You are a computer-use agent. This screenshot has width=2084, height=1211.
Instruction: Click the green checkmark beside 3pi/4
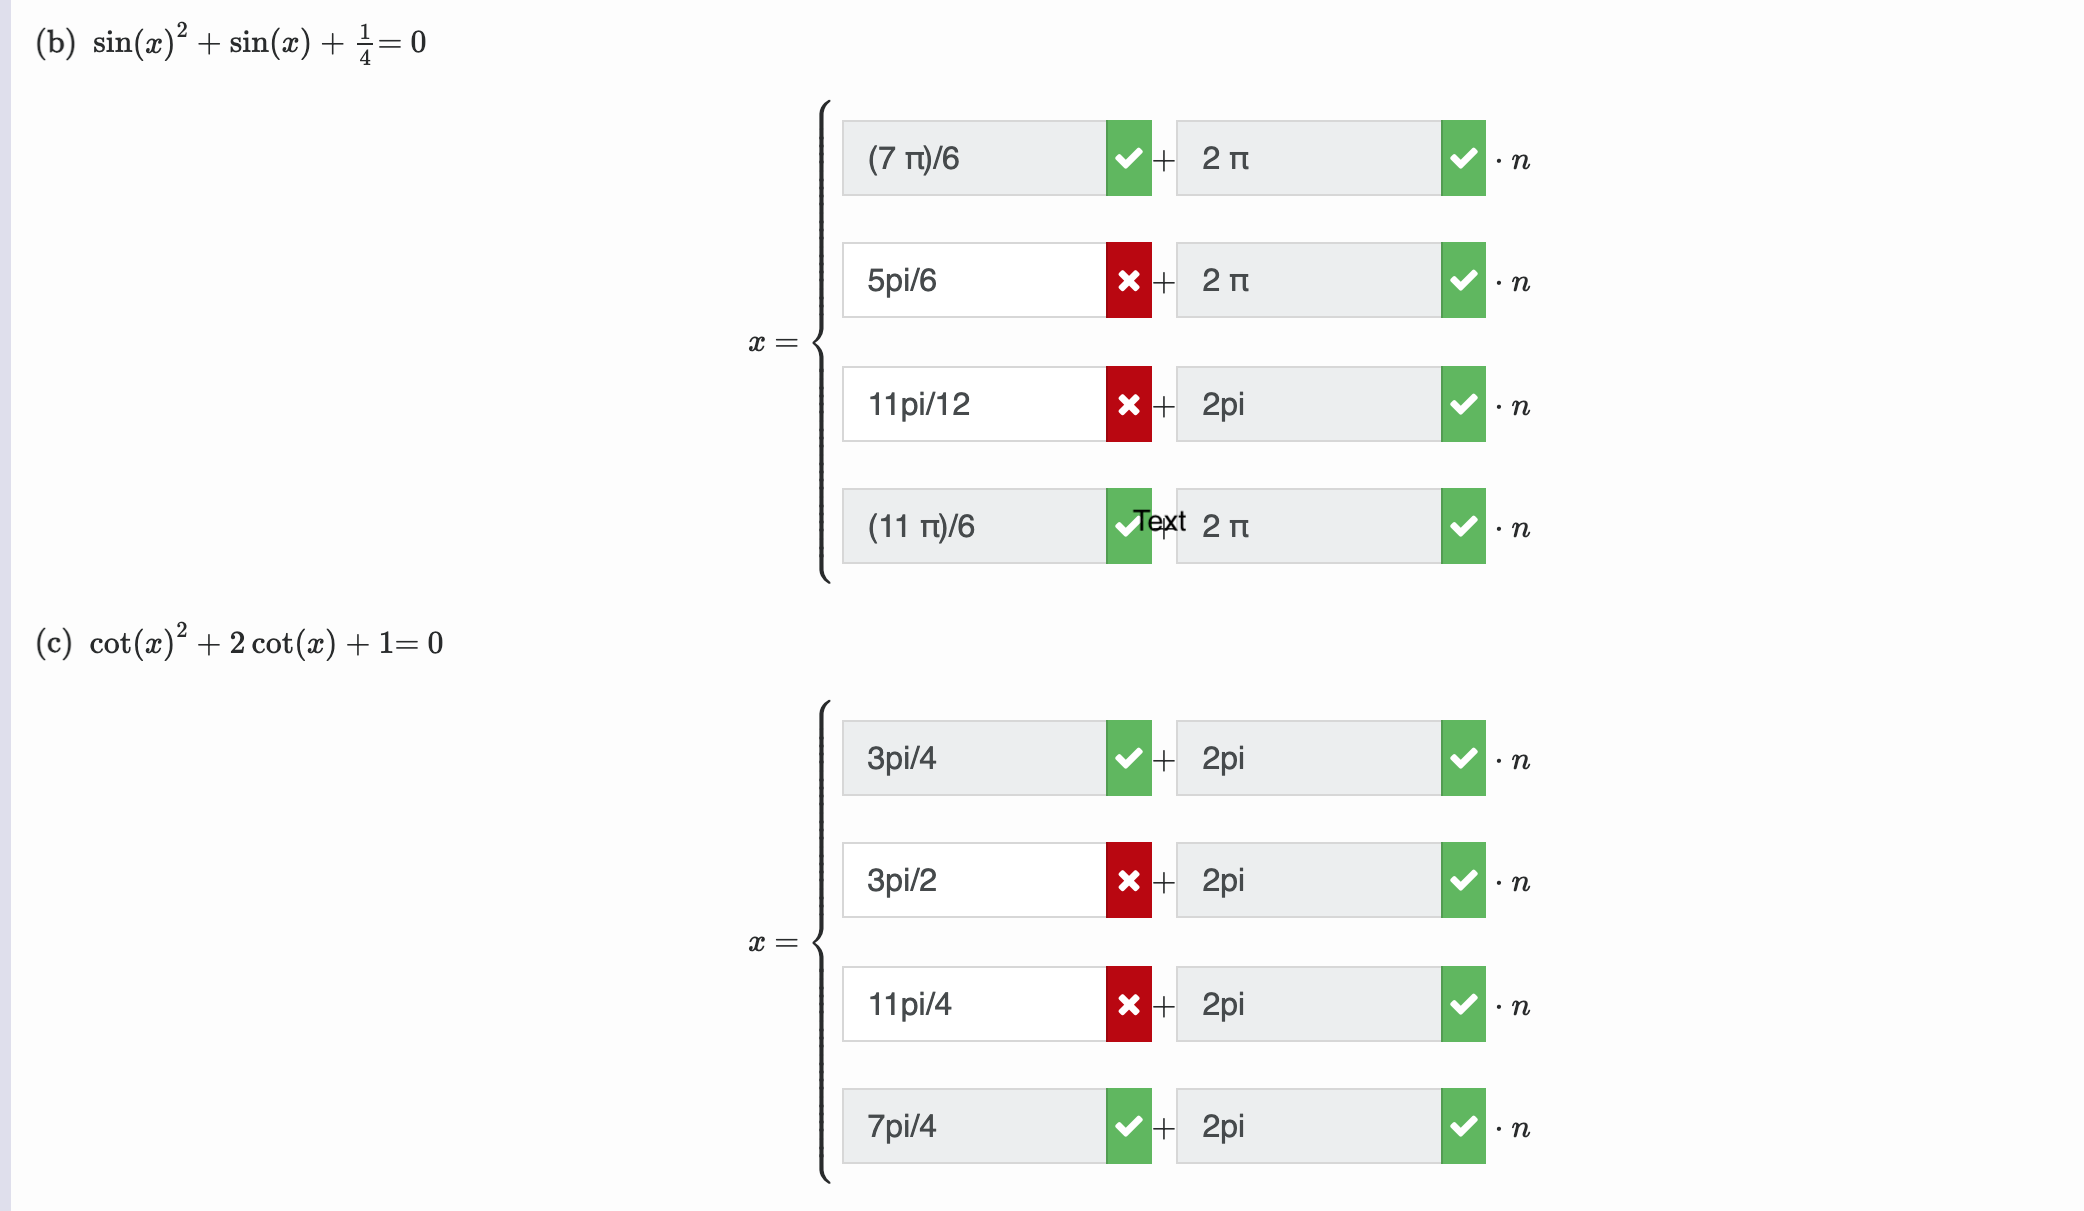point(1129,758)
